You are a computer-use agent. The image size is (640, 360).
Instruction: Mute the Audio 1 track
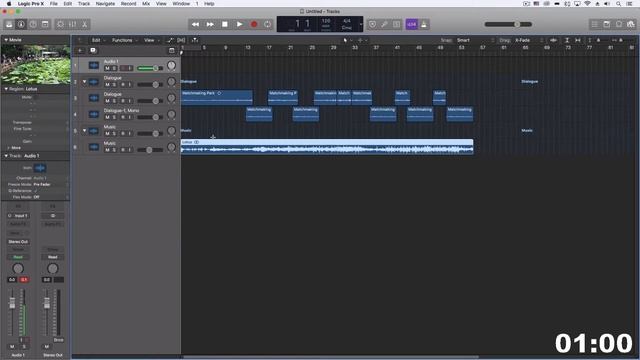[107, 68]
